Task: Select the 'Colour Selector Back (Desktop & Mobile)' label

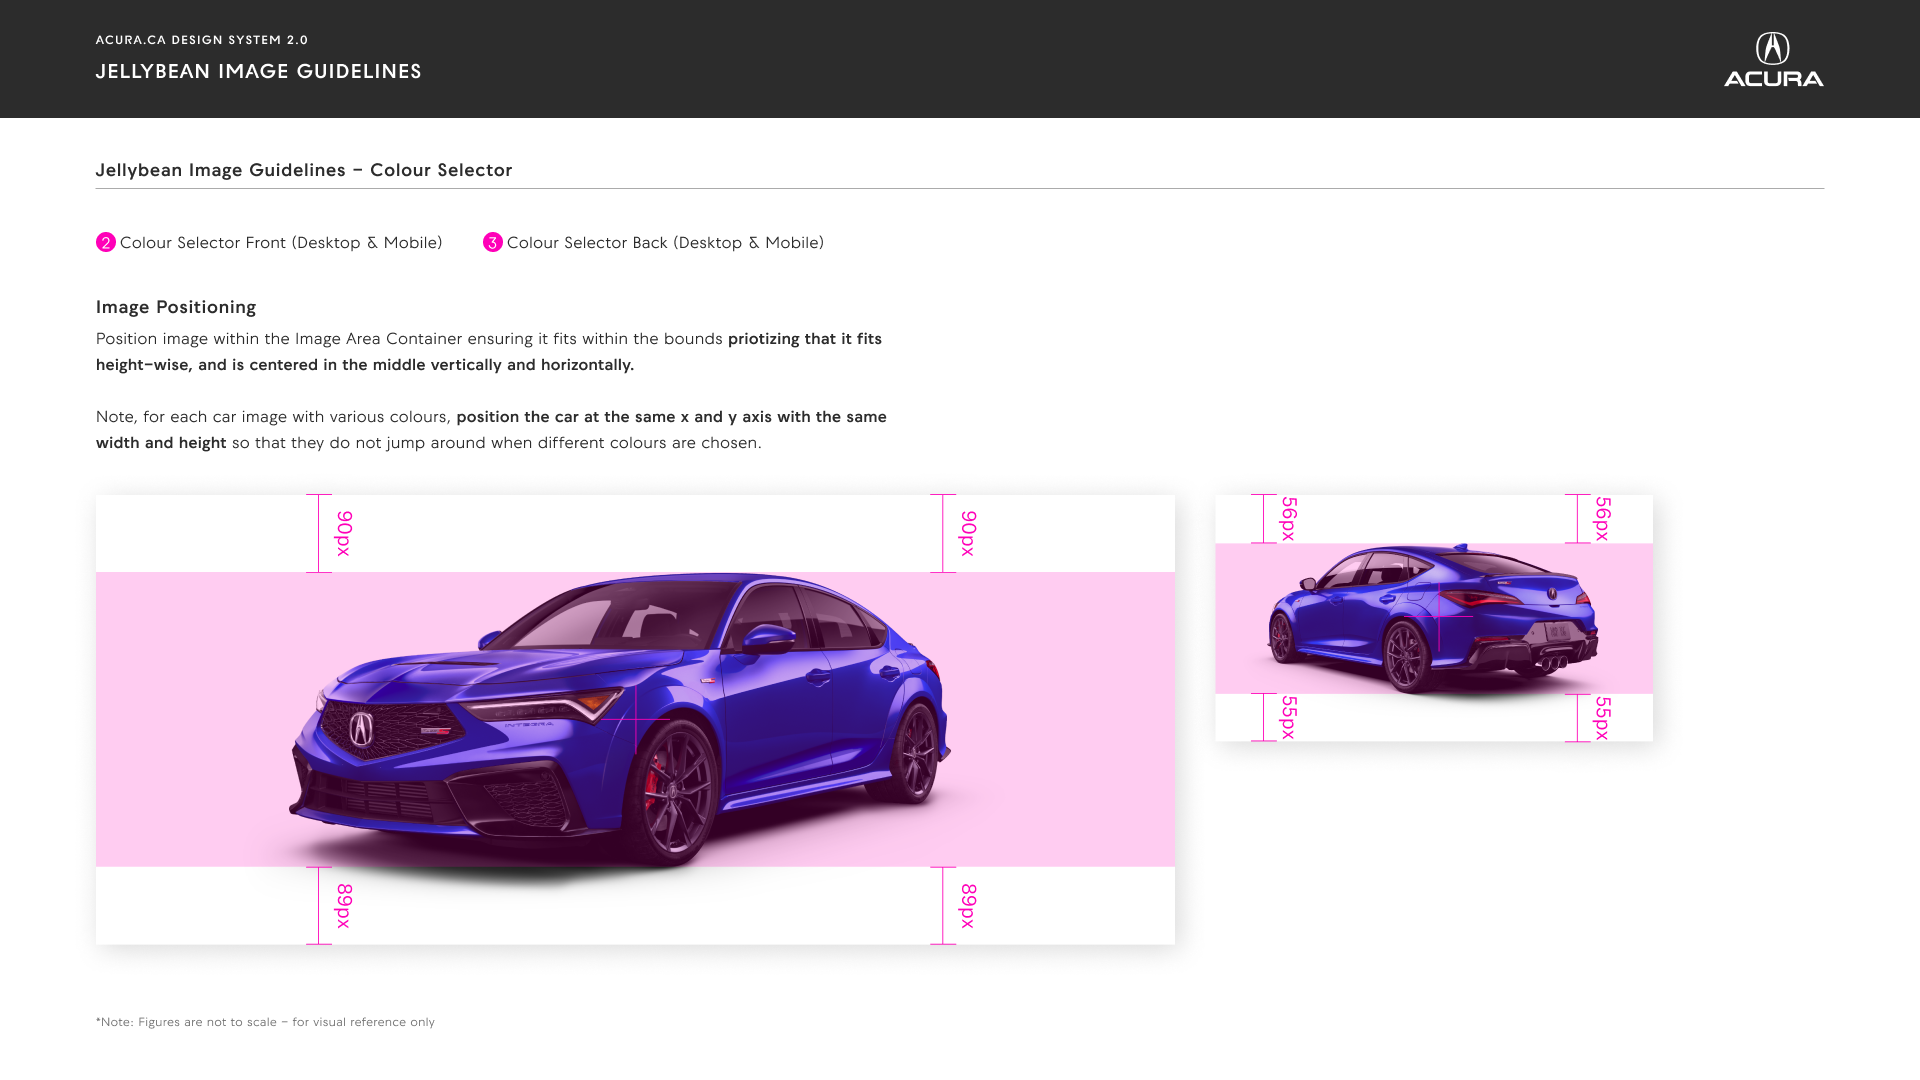Action: (x=665, y=243)
